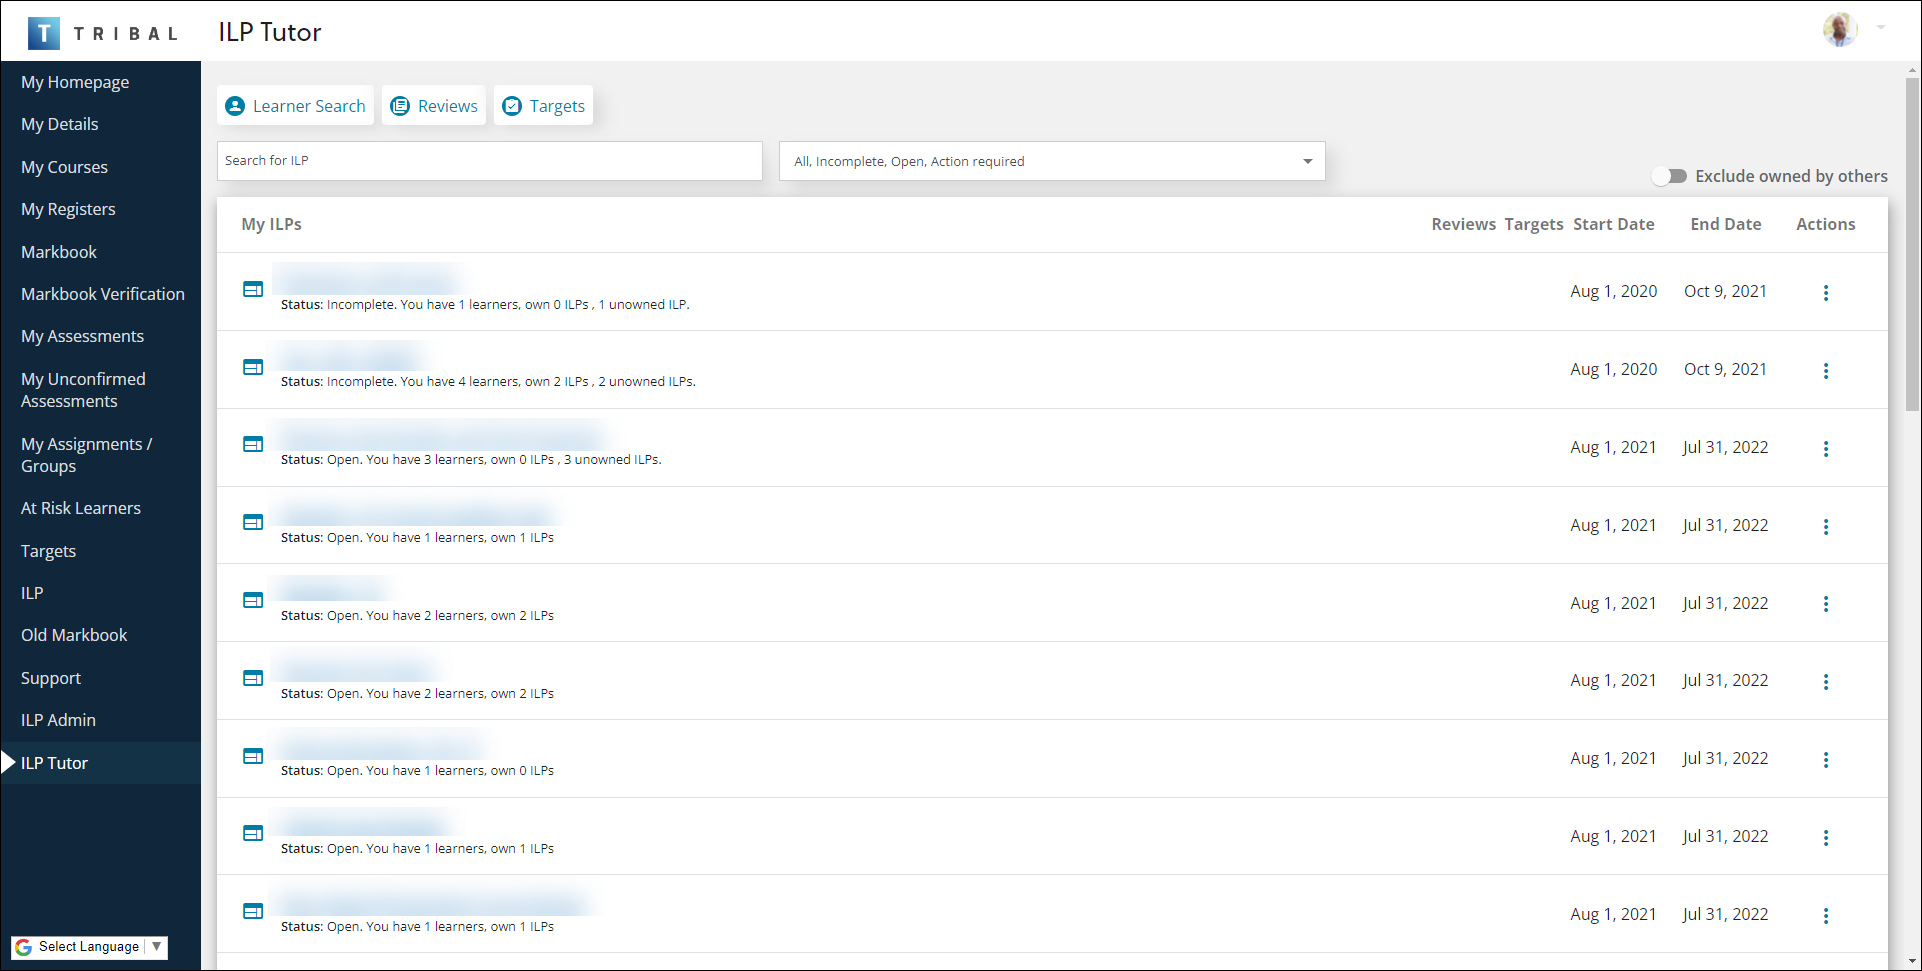Viewport: 1922px width, 971px height.
Task: Click the Targets checkmark icon
Action: (x=512, y=106)
